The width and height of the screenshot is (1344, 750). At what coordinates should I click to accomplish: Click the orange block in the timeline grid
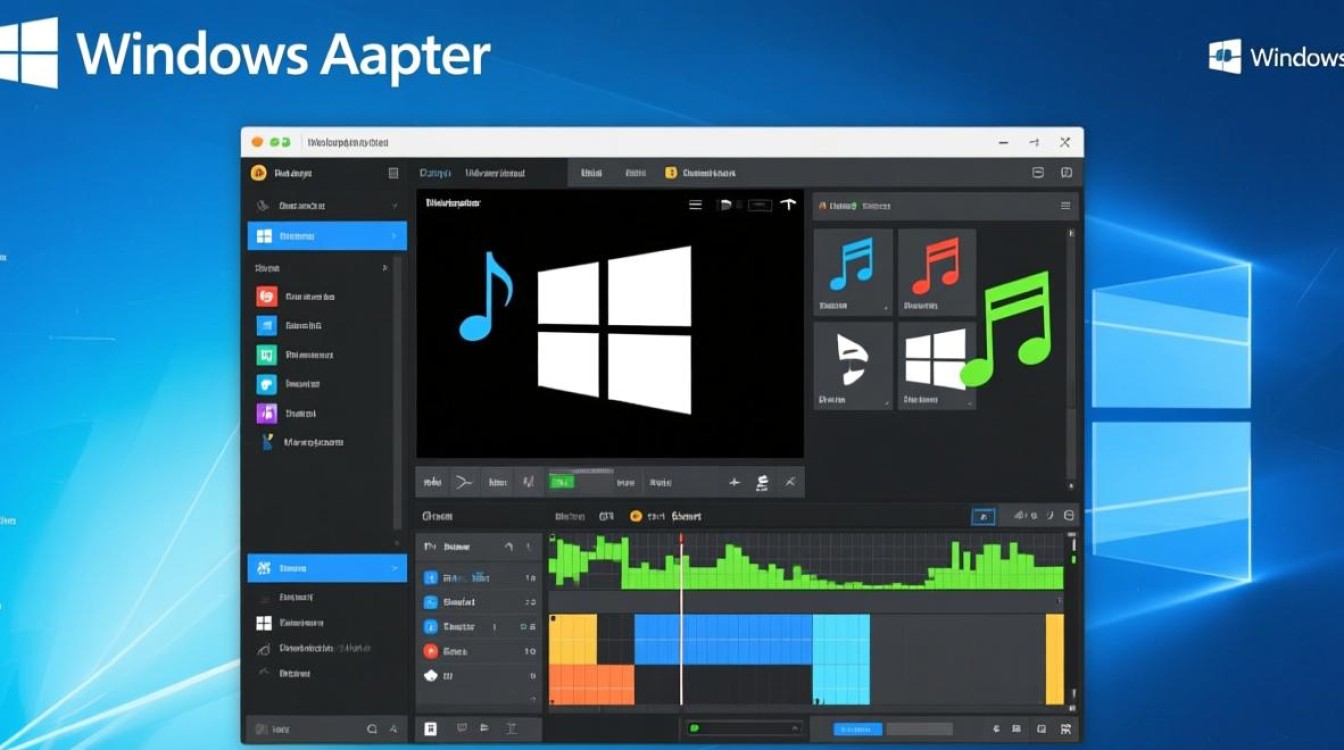click(592, 684)
